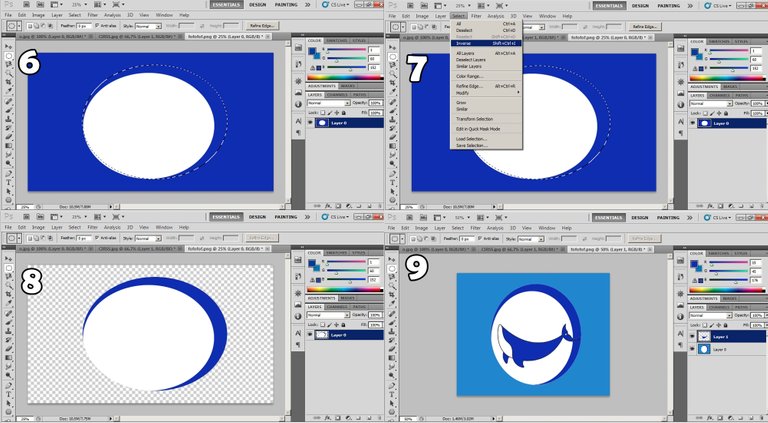
Task: Expand the Modify submenu in screenshot 7
Action: (486, 93)
